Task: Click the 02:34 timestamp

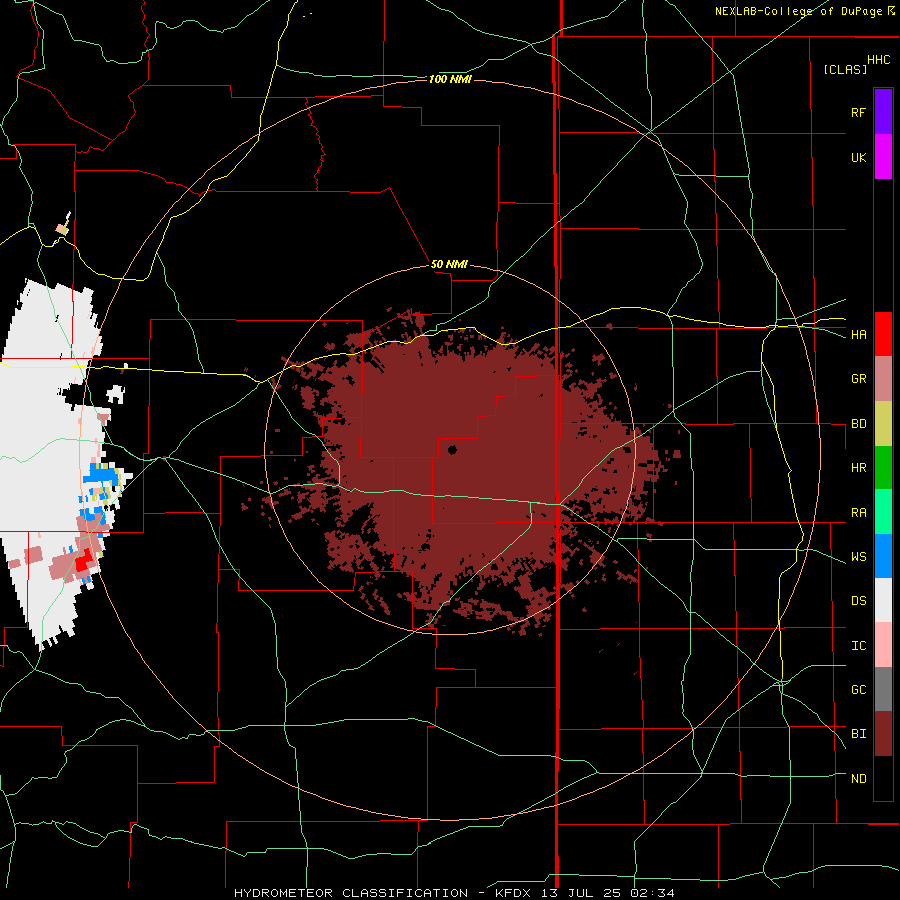Action: point(651,893)
